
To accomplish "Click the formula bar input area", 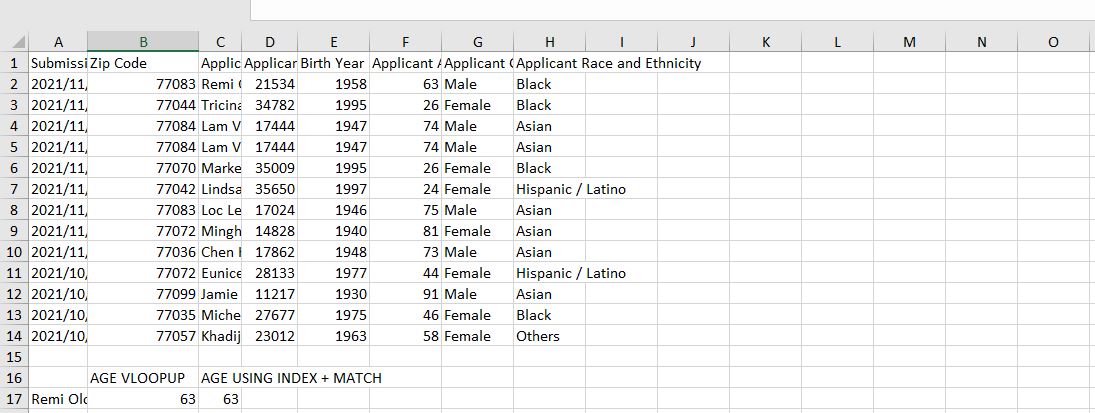I will pyautogui.click(x=673, y=10).
